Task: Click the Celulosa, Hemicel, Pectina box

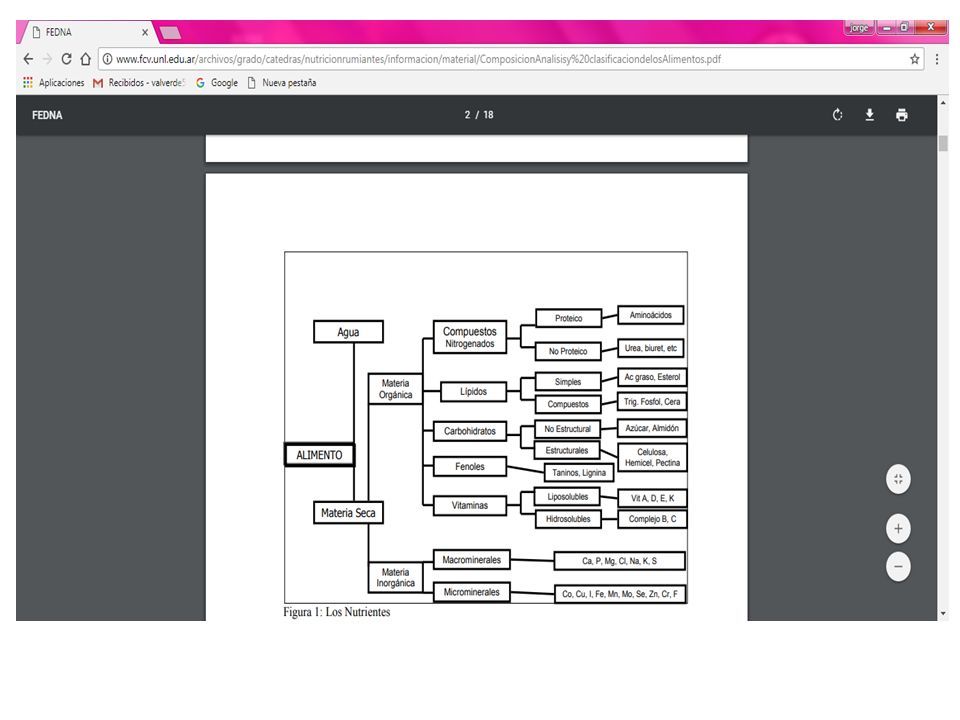Action: 652,457
